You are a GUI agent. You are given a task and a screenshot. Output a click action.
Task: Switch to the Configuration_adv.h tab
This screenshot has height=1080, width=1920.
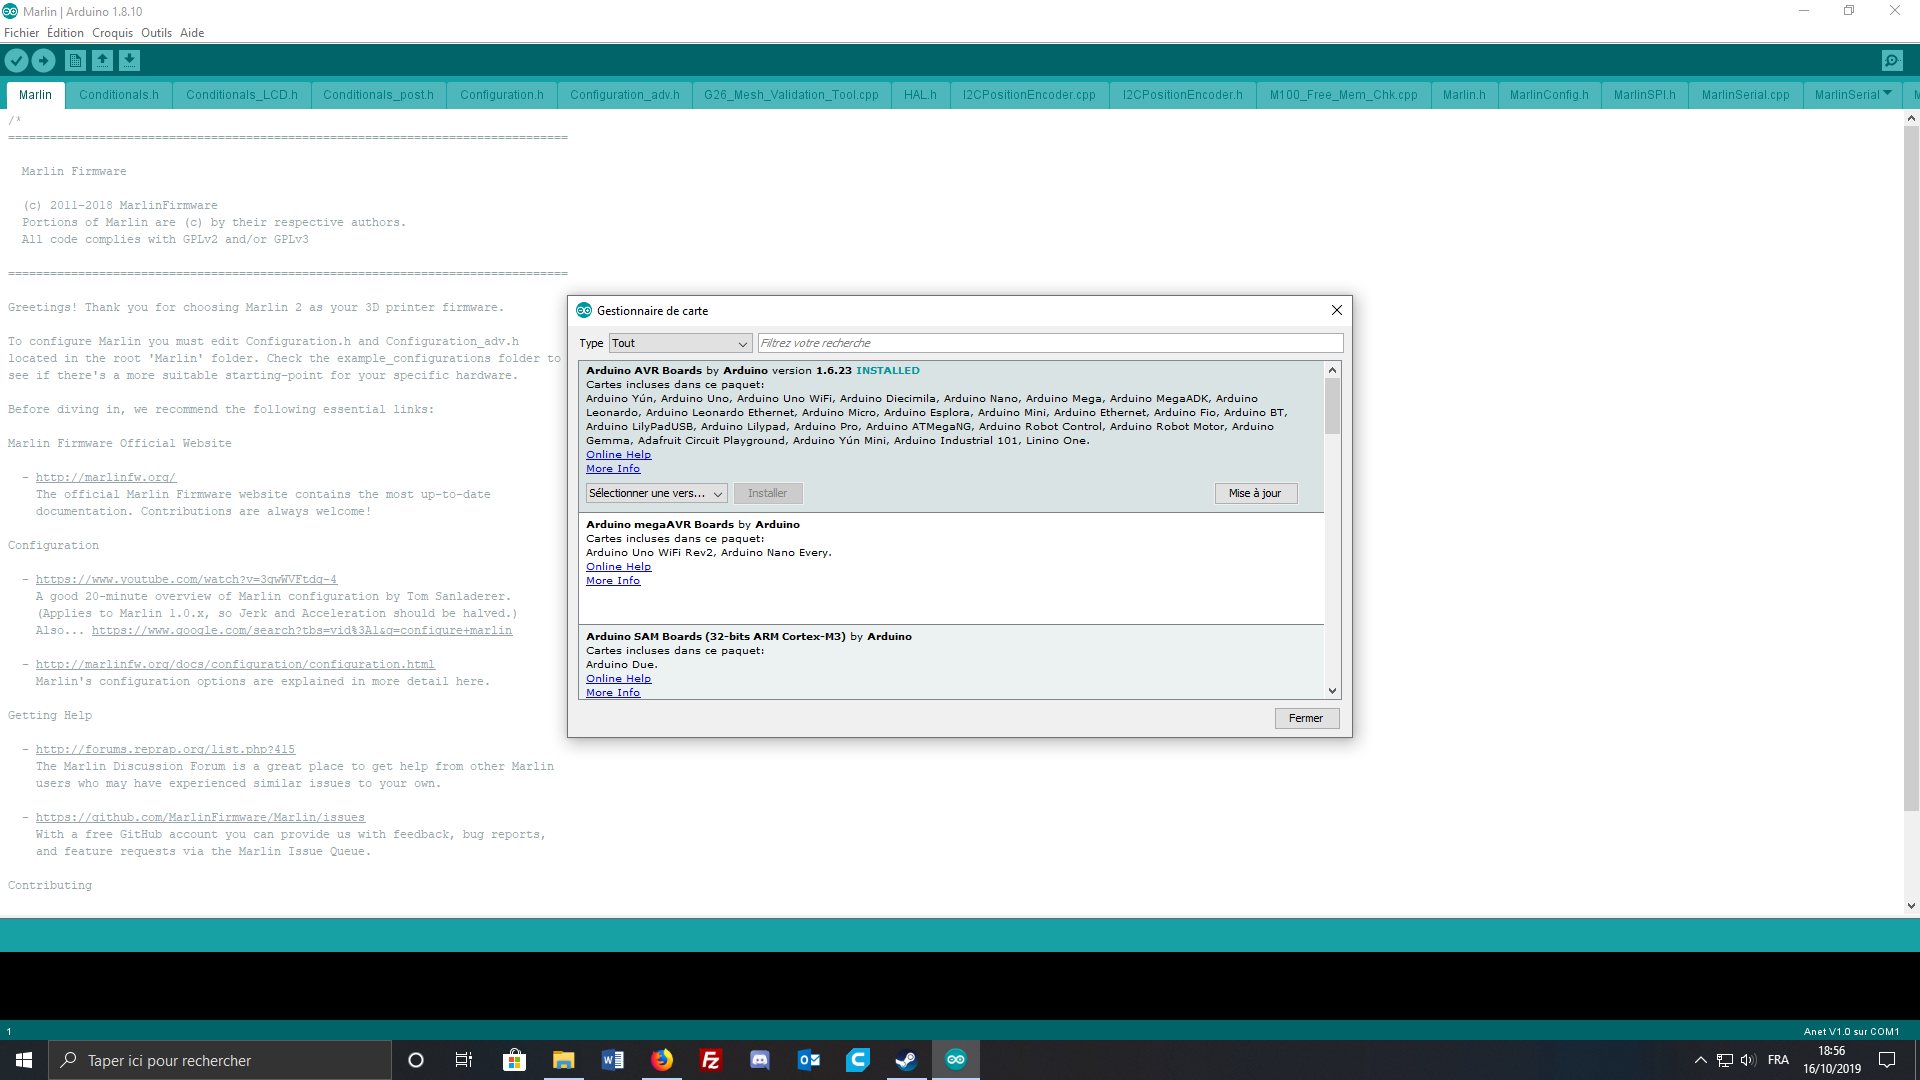625,95
